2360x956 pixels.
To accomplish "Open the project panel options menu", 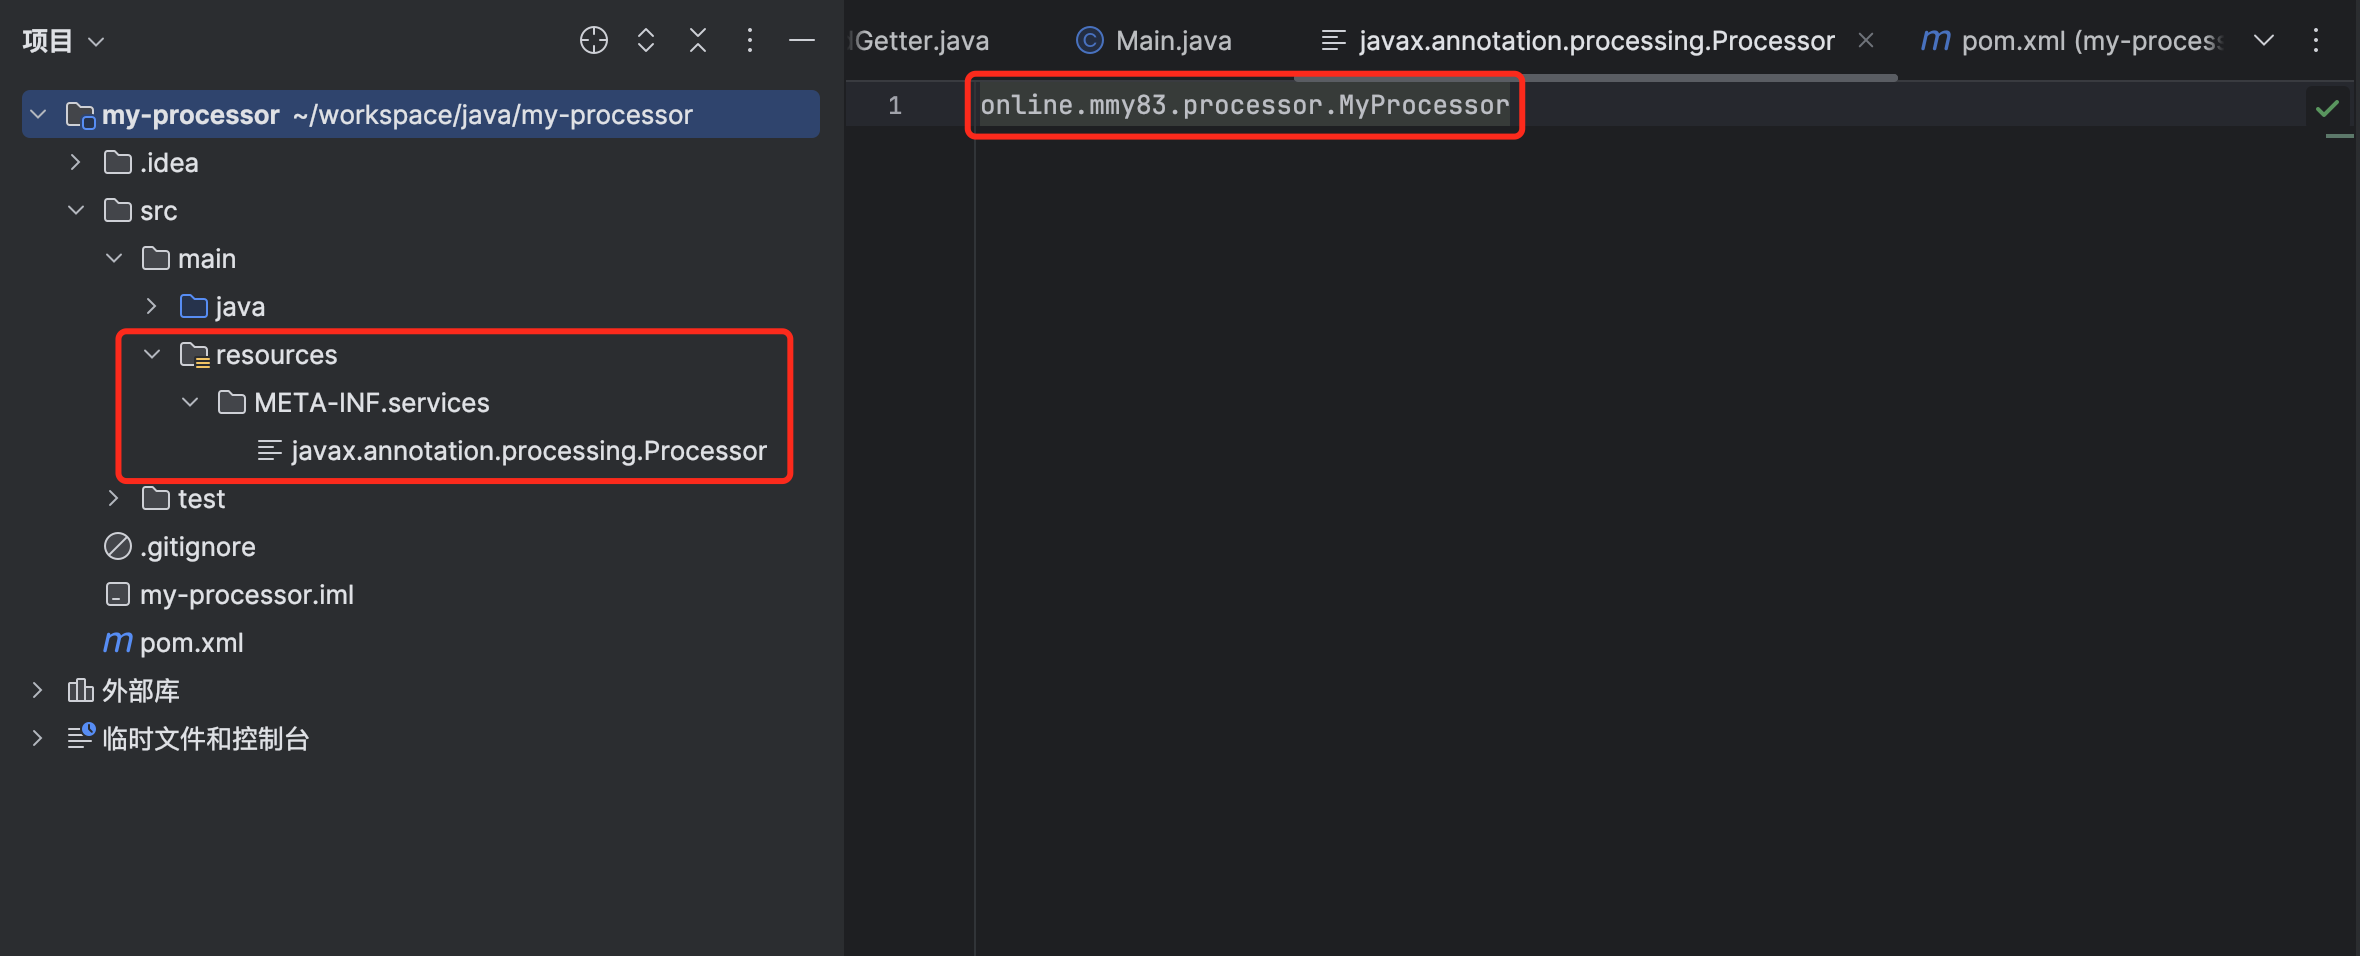I will [x=750, y=40].
